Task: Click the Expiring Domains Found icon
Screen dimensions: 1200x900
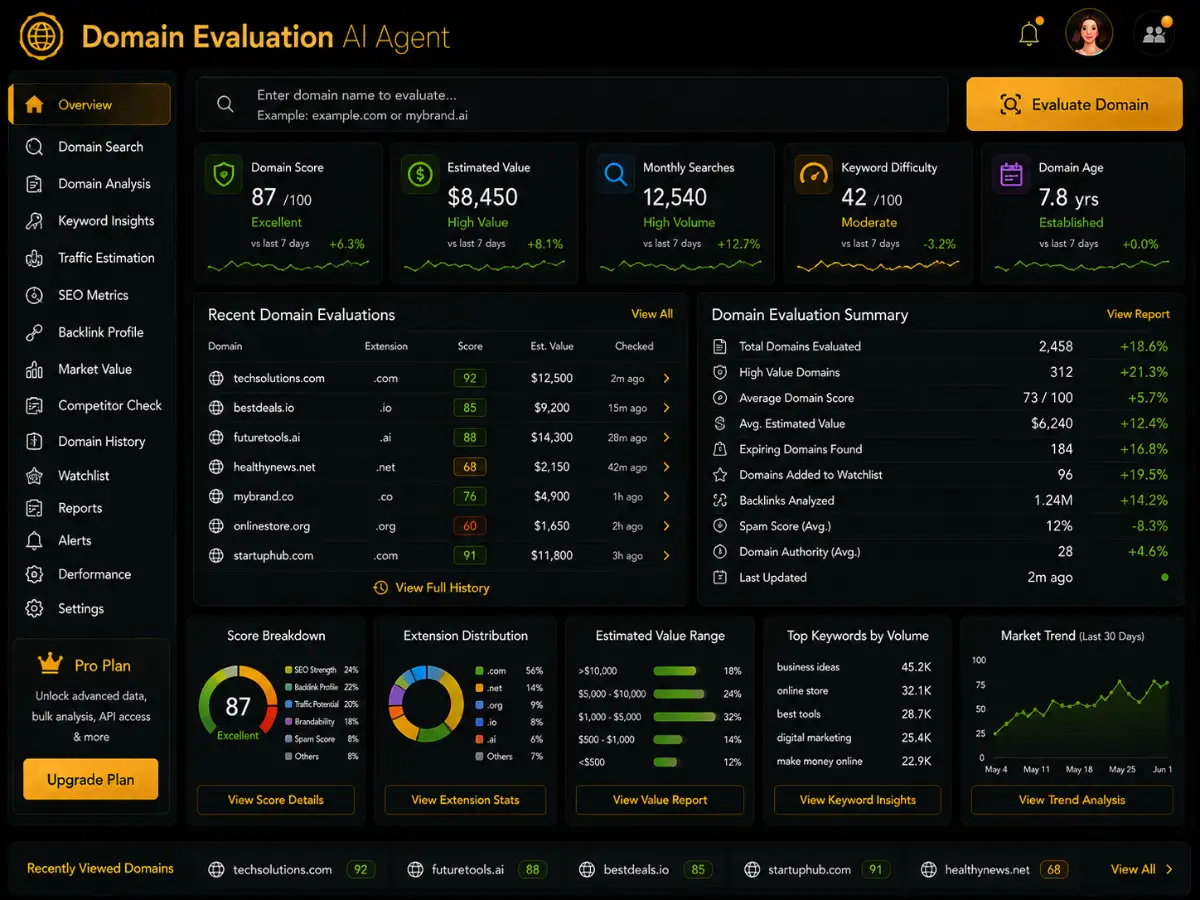Action: [719, 449]
